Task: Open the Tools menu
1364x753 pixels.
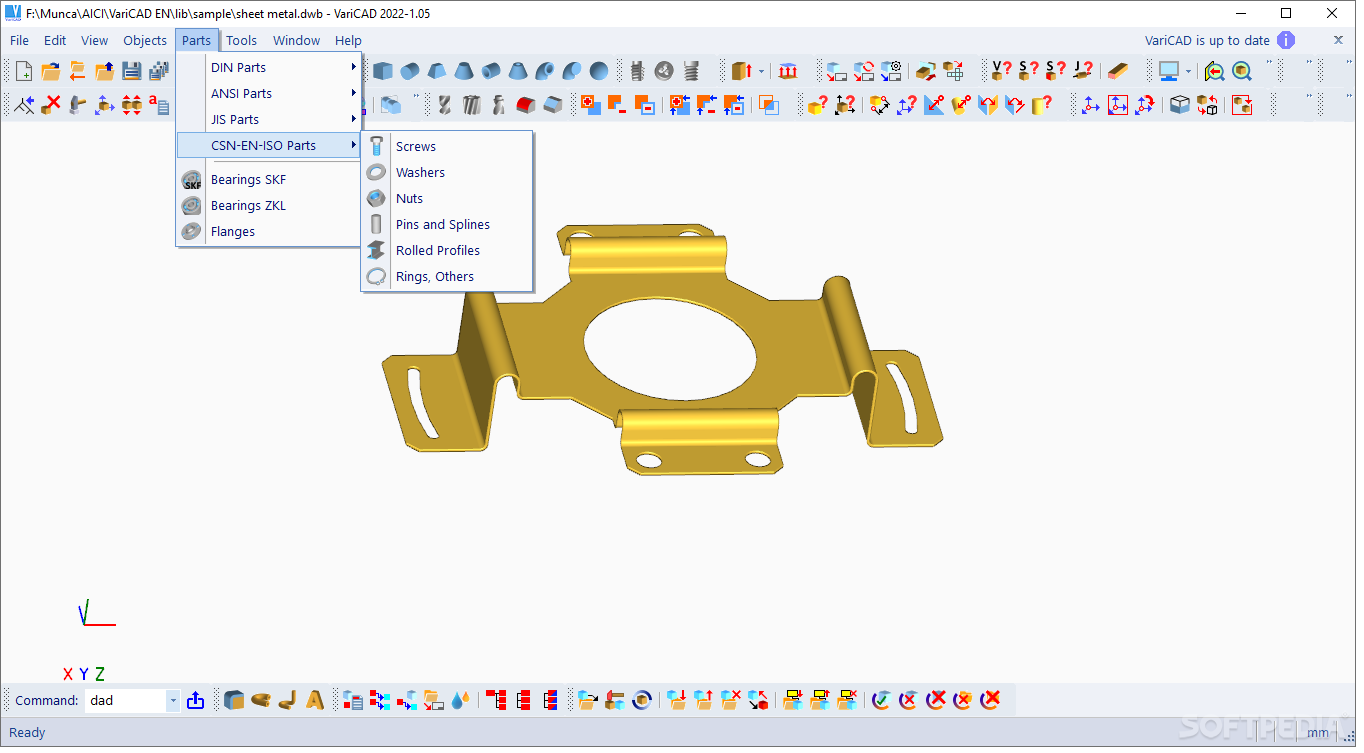Action: click(241, 40)
